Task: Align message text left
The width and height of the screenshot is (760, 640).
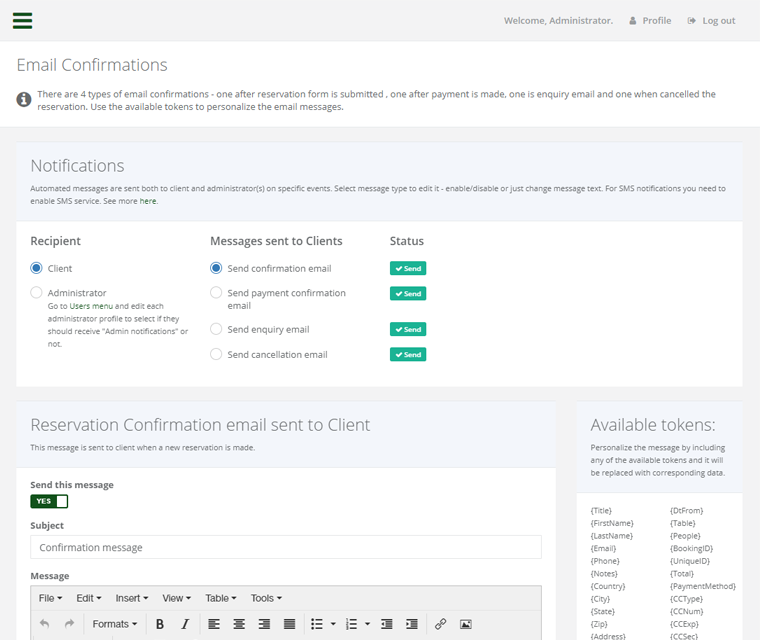Action: pos(214,624)
